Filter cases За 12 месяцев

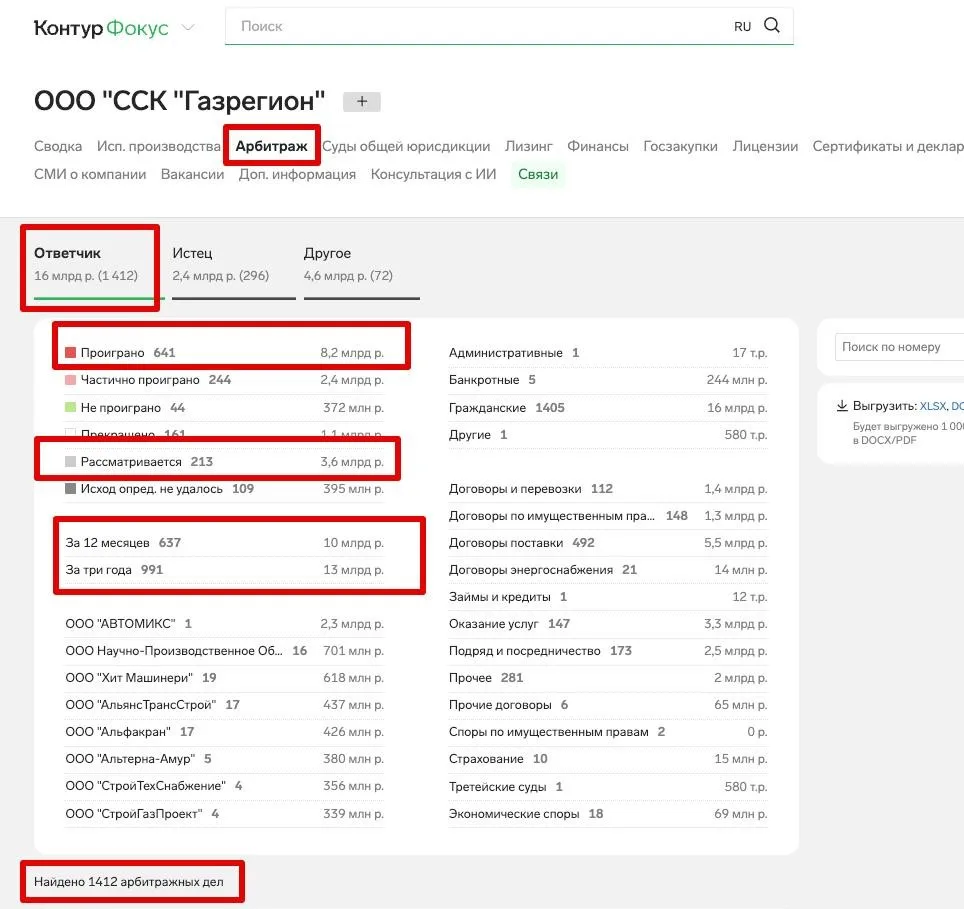tap(108, 543)
